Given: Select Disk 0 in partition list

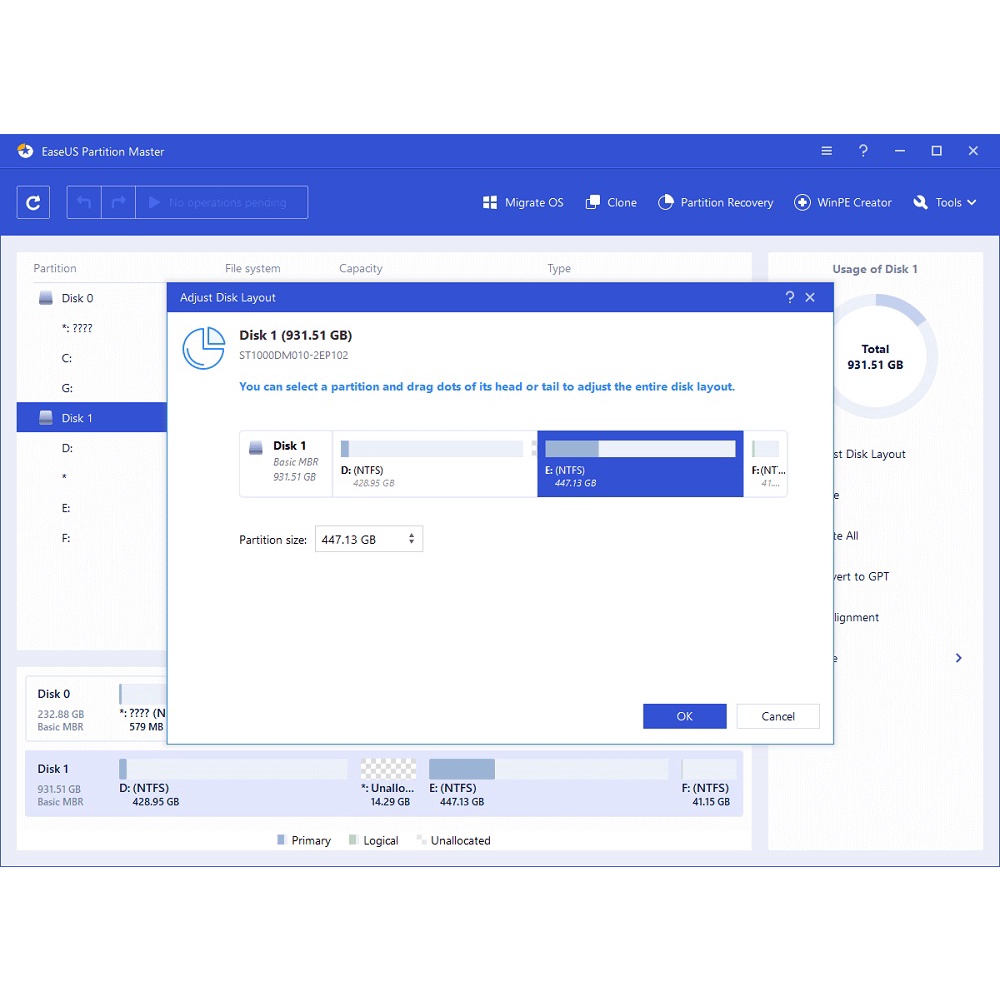Looking at the screenshot, I should [77, 298].
